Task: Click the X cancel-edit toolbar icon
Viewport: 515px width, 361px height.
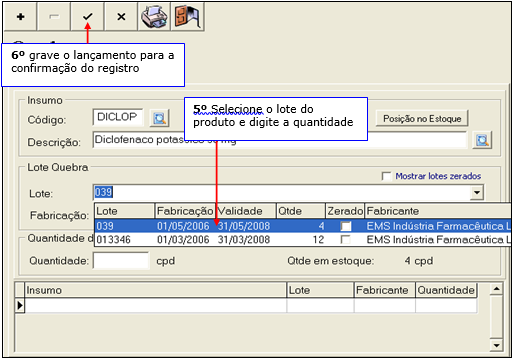Action: coord(121,17)
